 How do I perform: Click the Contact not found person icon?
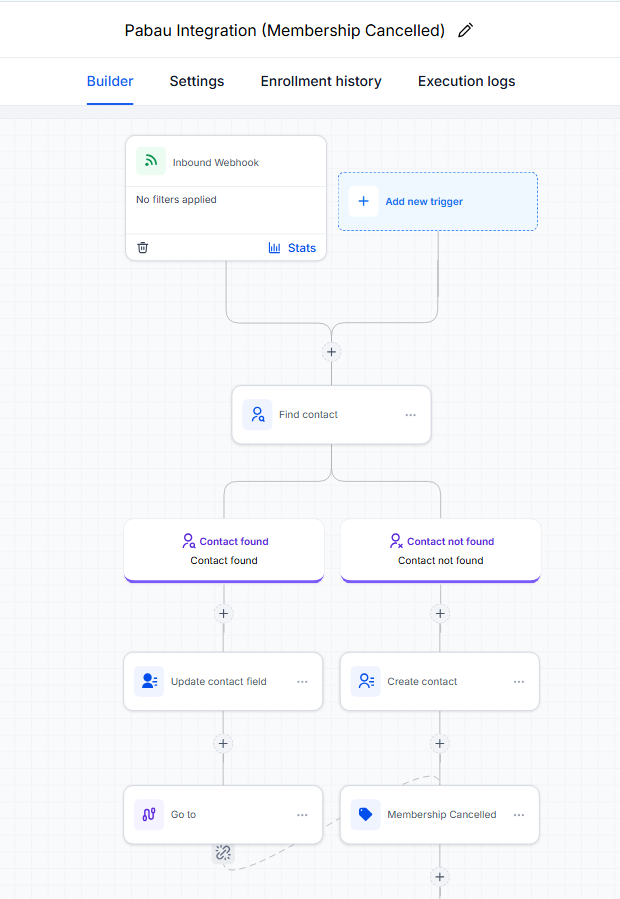tap(396, 541)
